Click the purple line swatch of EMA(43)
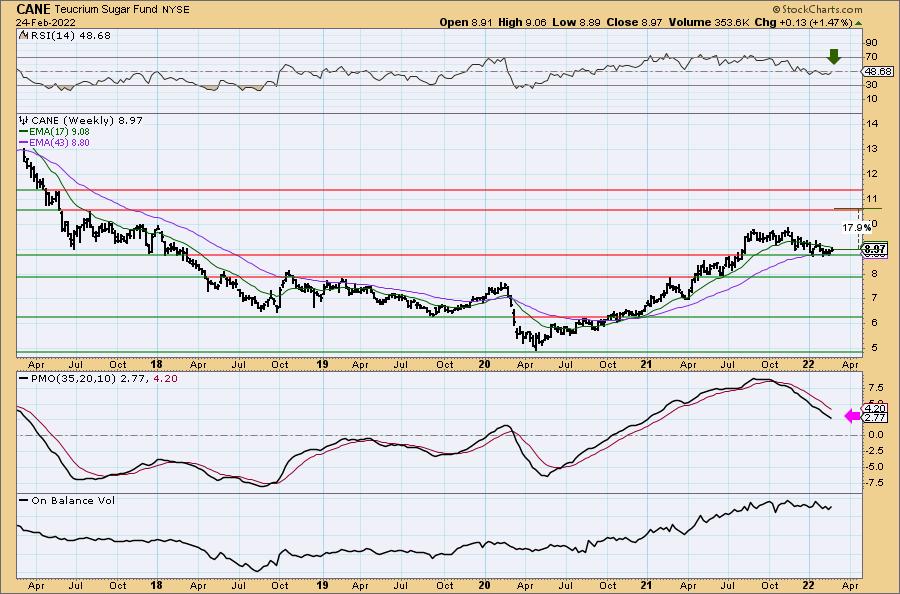 pyautogui.click(x=24, y=143)
